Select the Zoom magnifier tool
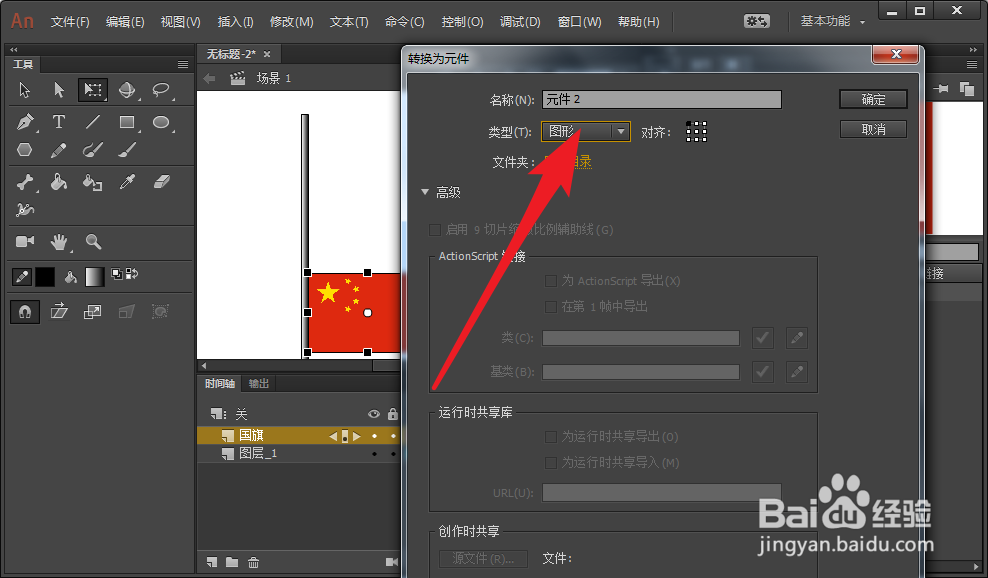The height and width of the screenshot is (578, 988). (93, 241)
